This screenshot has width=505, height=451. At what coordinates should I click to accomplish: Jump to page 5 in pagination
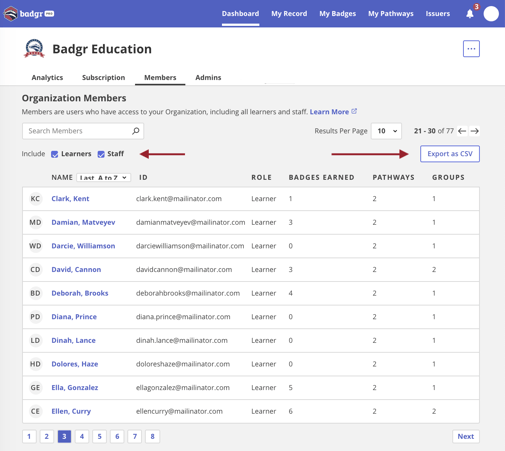coord(99,436)
